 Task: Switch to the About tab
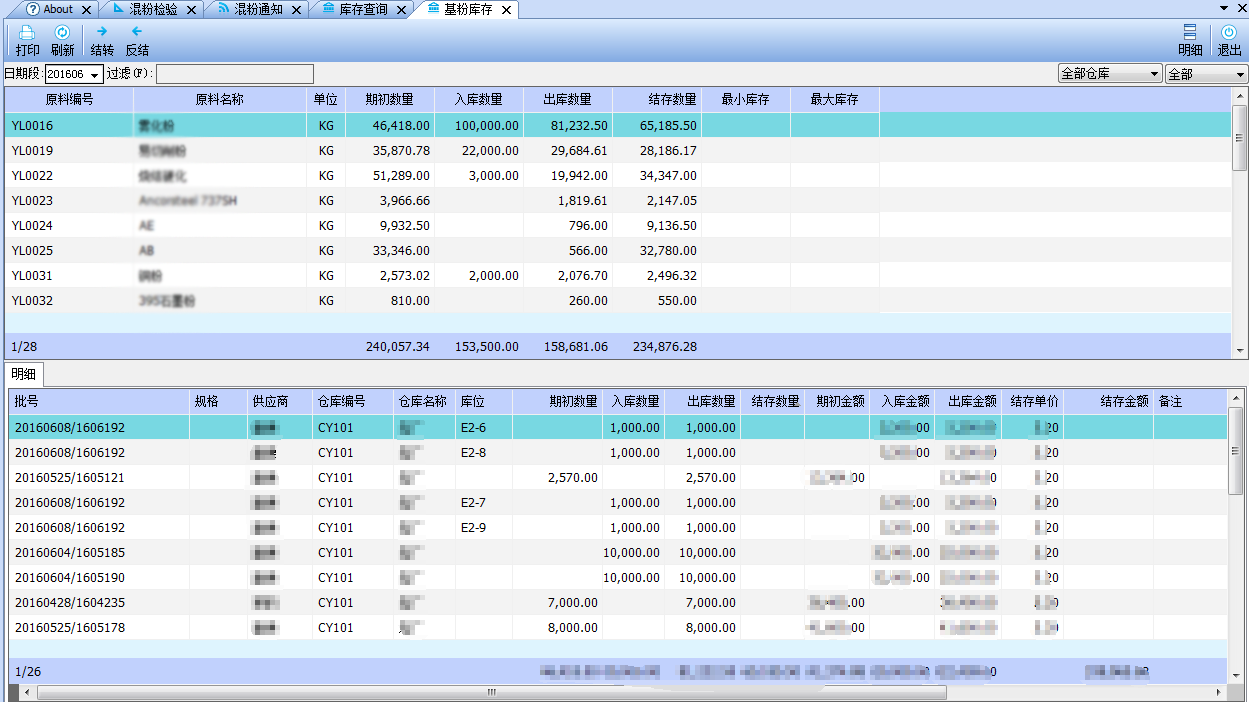58,9
